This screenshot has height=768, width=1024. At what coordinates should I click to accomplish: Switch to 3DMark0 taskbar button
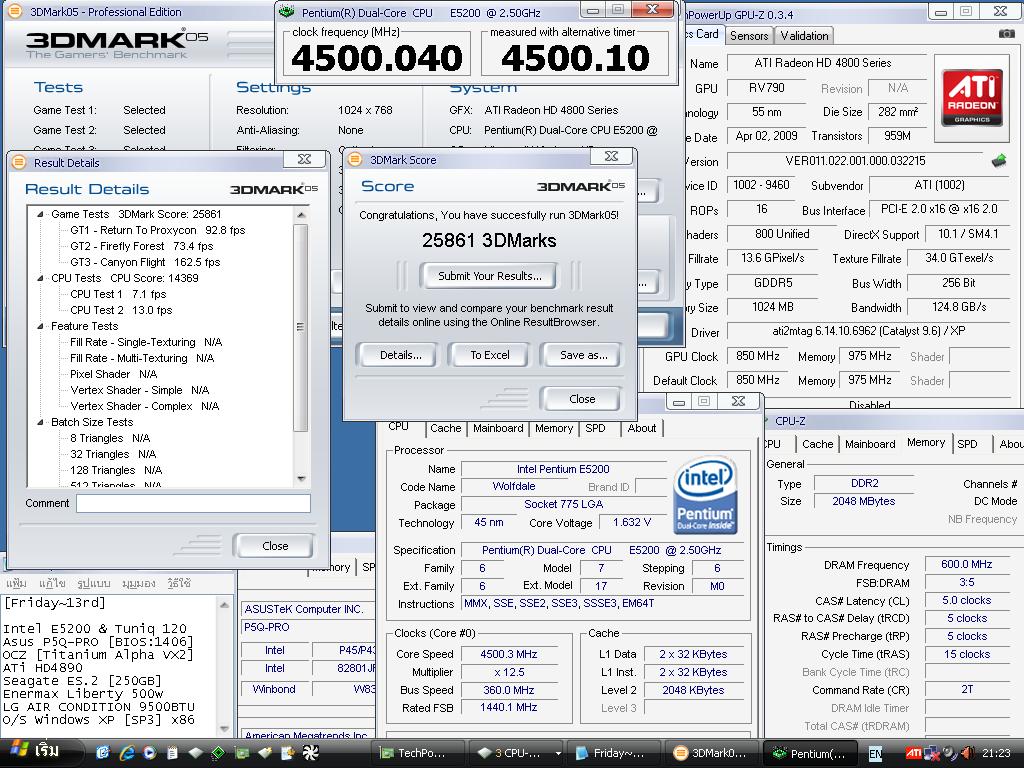[713, 754]
